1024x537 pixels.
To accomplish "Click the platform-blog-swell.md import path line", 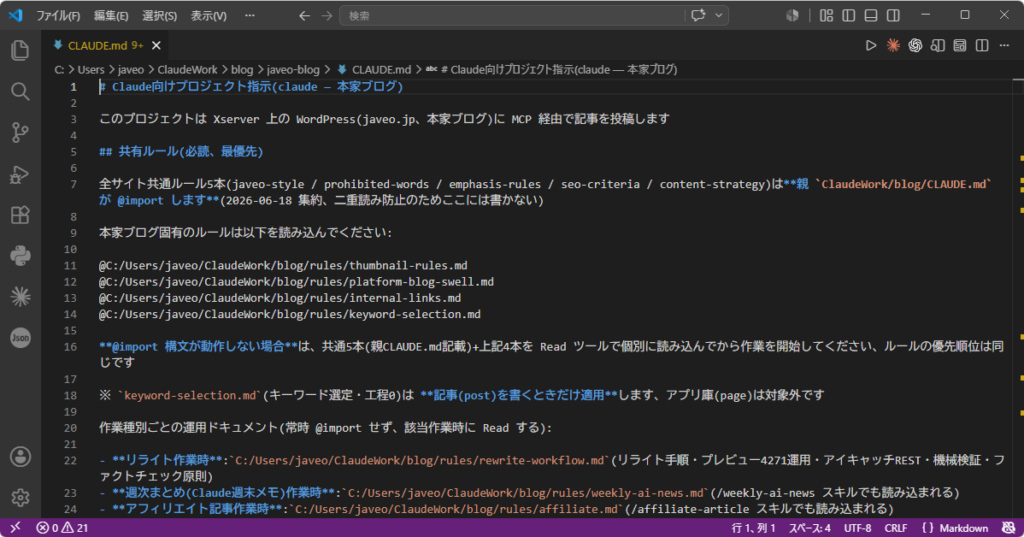I will tap(296, 282).
